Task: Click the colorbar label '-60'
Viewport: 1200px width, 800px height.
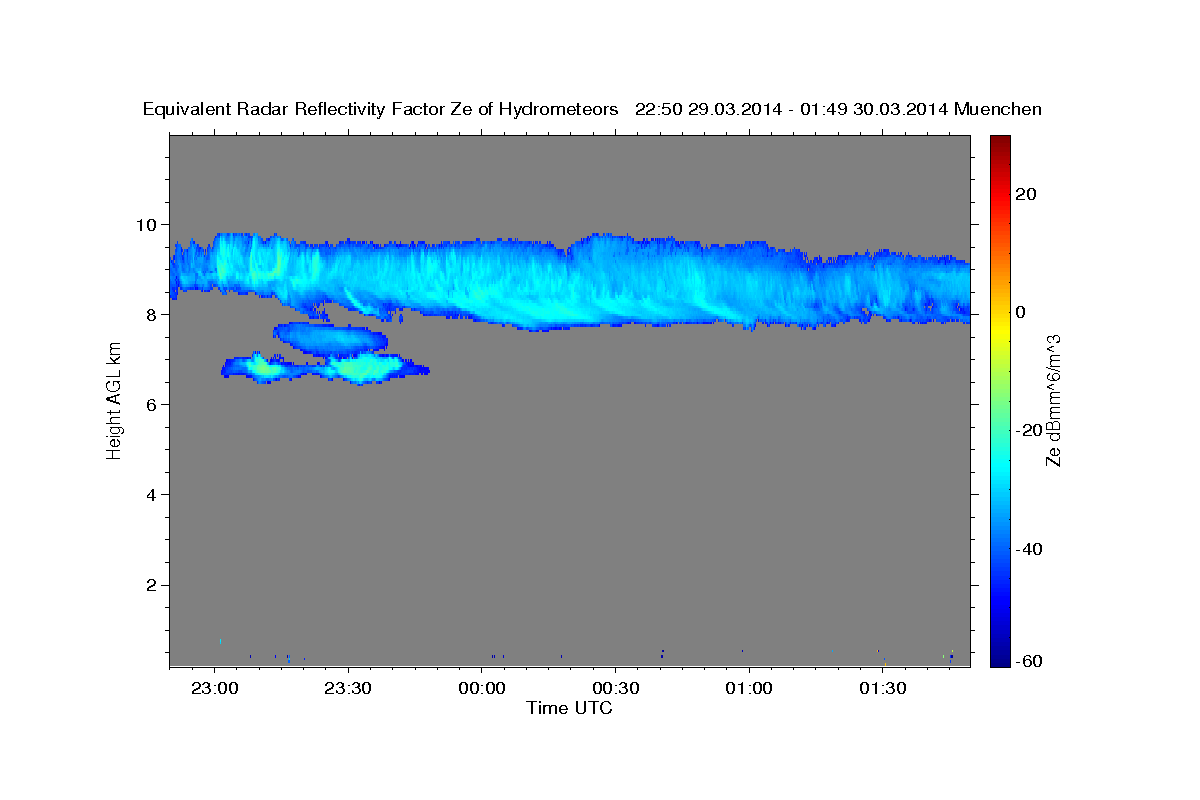Action: (1029, 661)
